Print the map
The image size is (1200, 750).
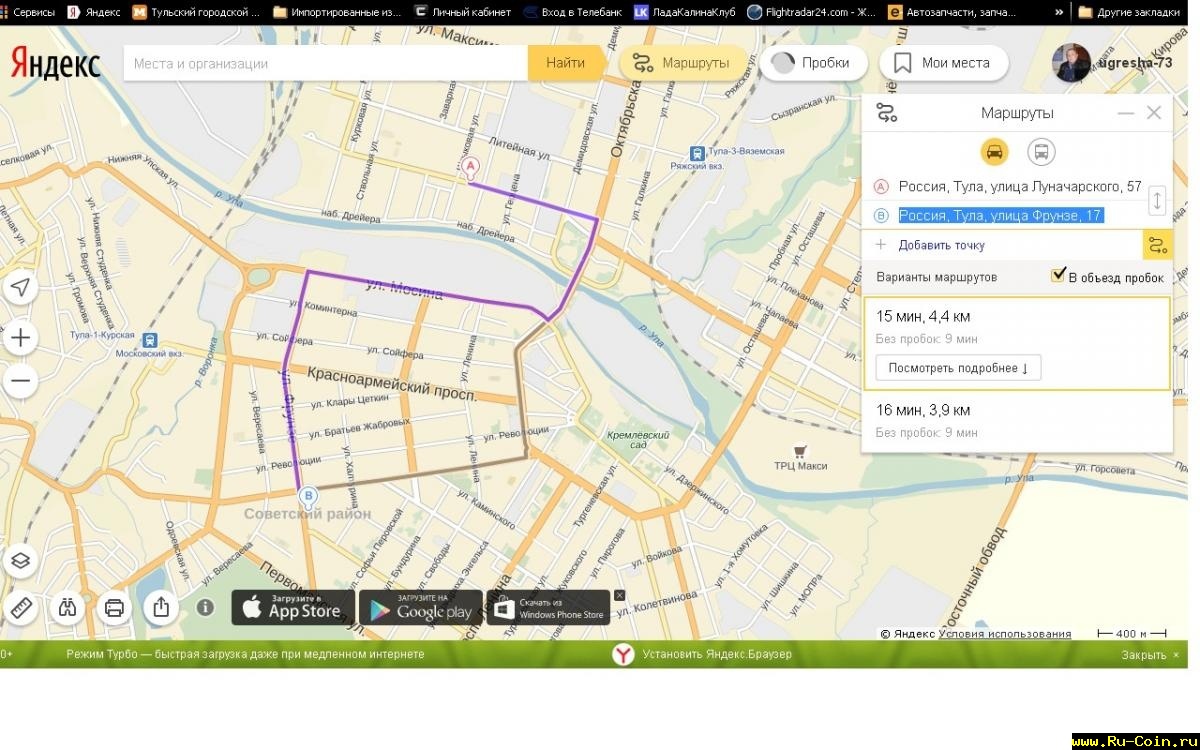point(114,606)
